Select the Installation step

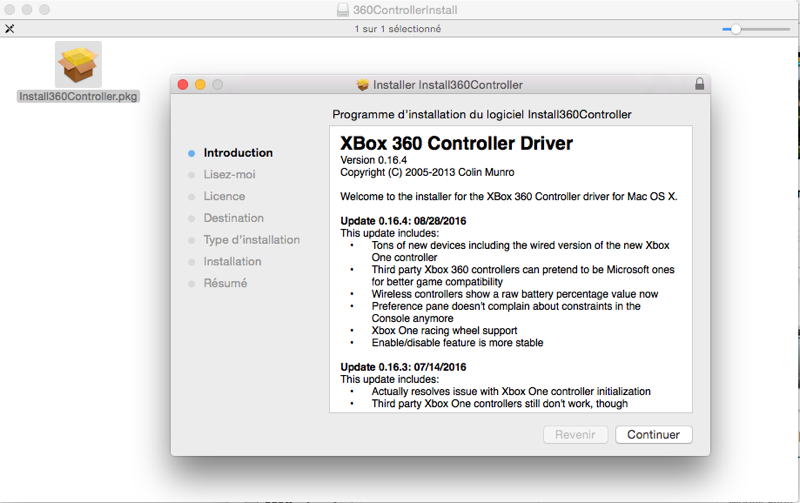point(233,262)
